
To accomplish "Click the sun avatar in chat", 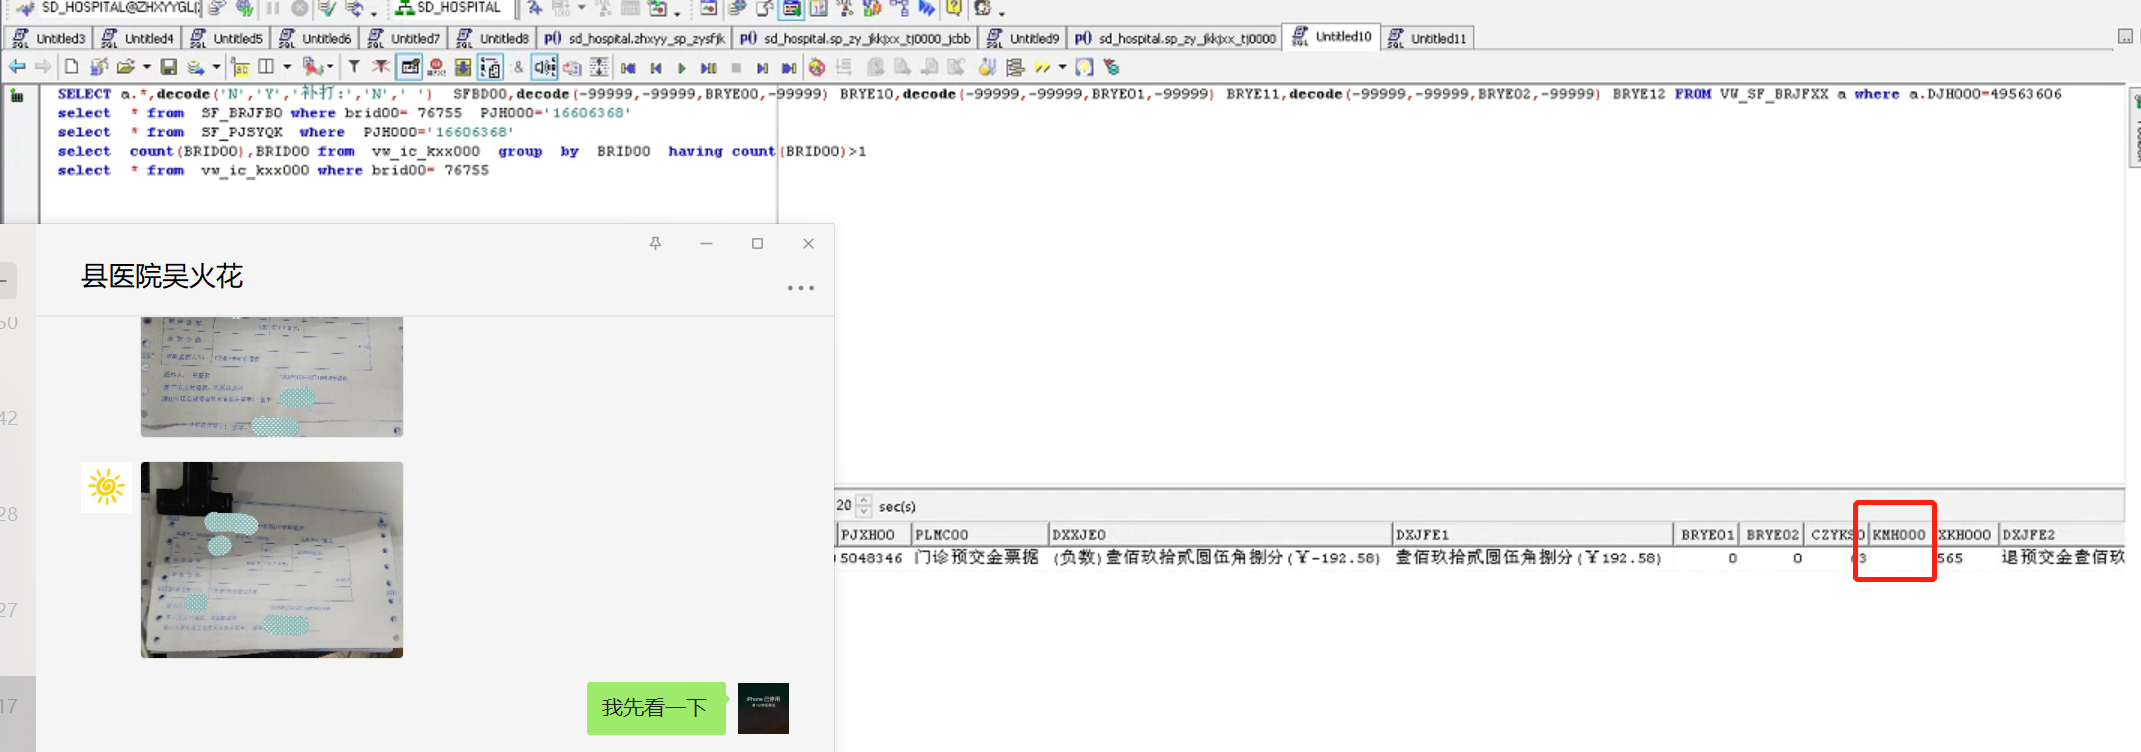I will pyautogui.click(x=106, y=487).
